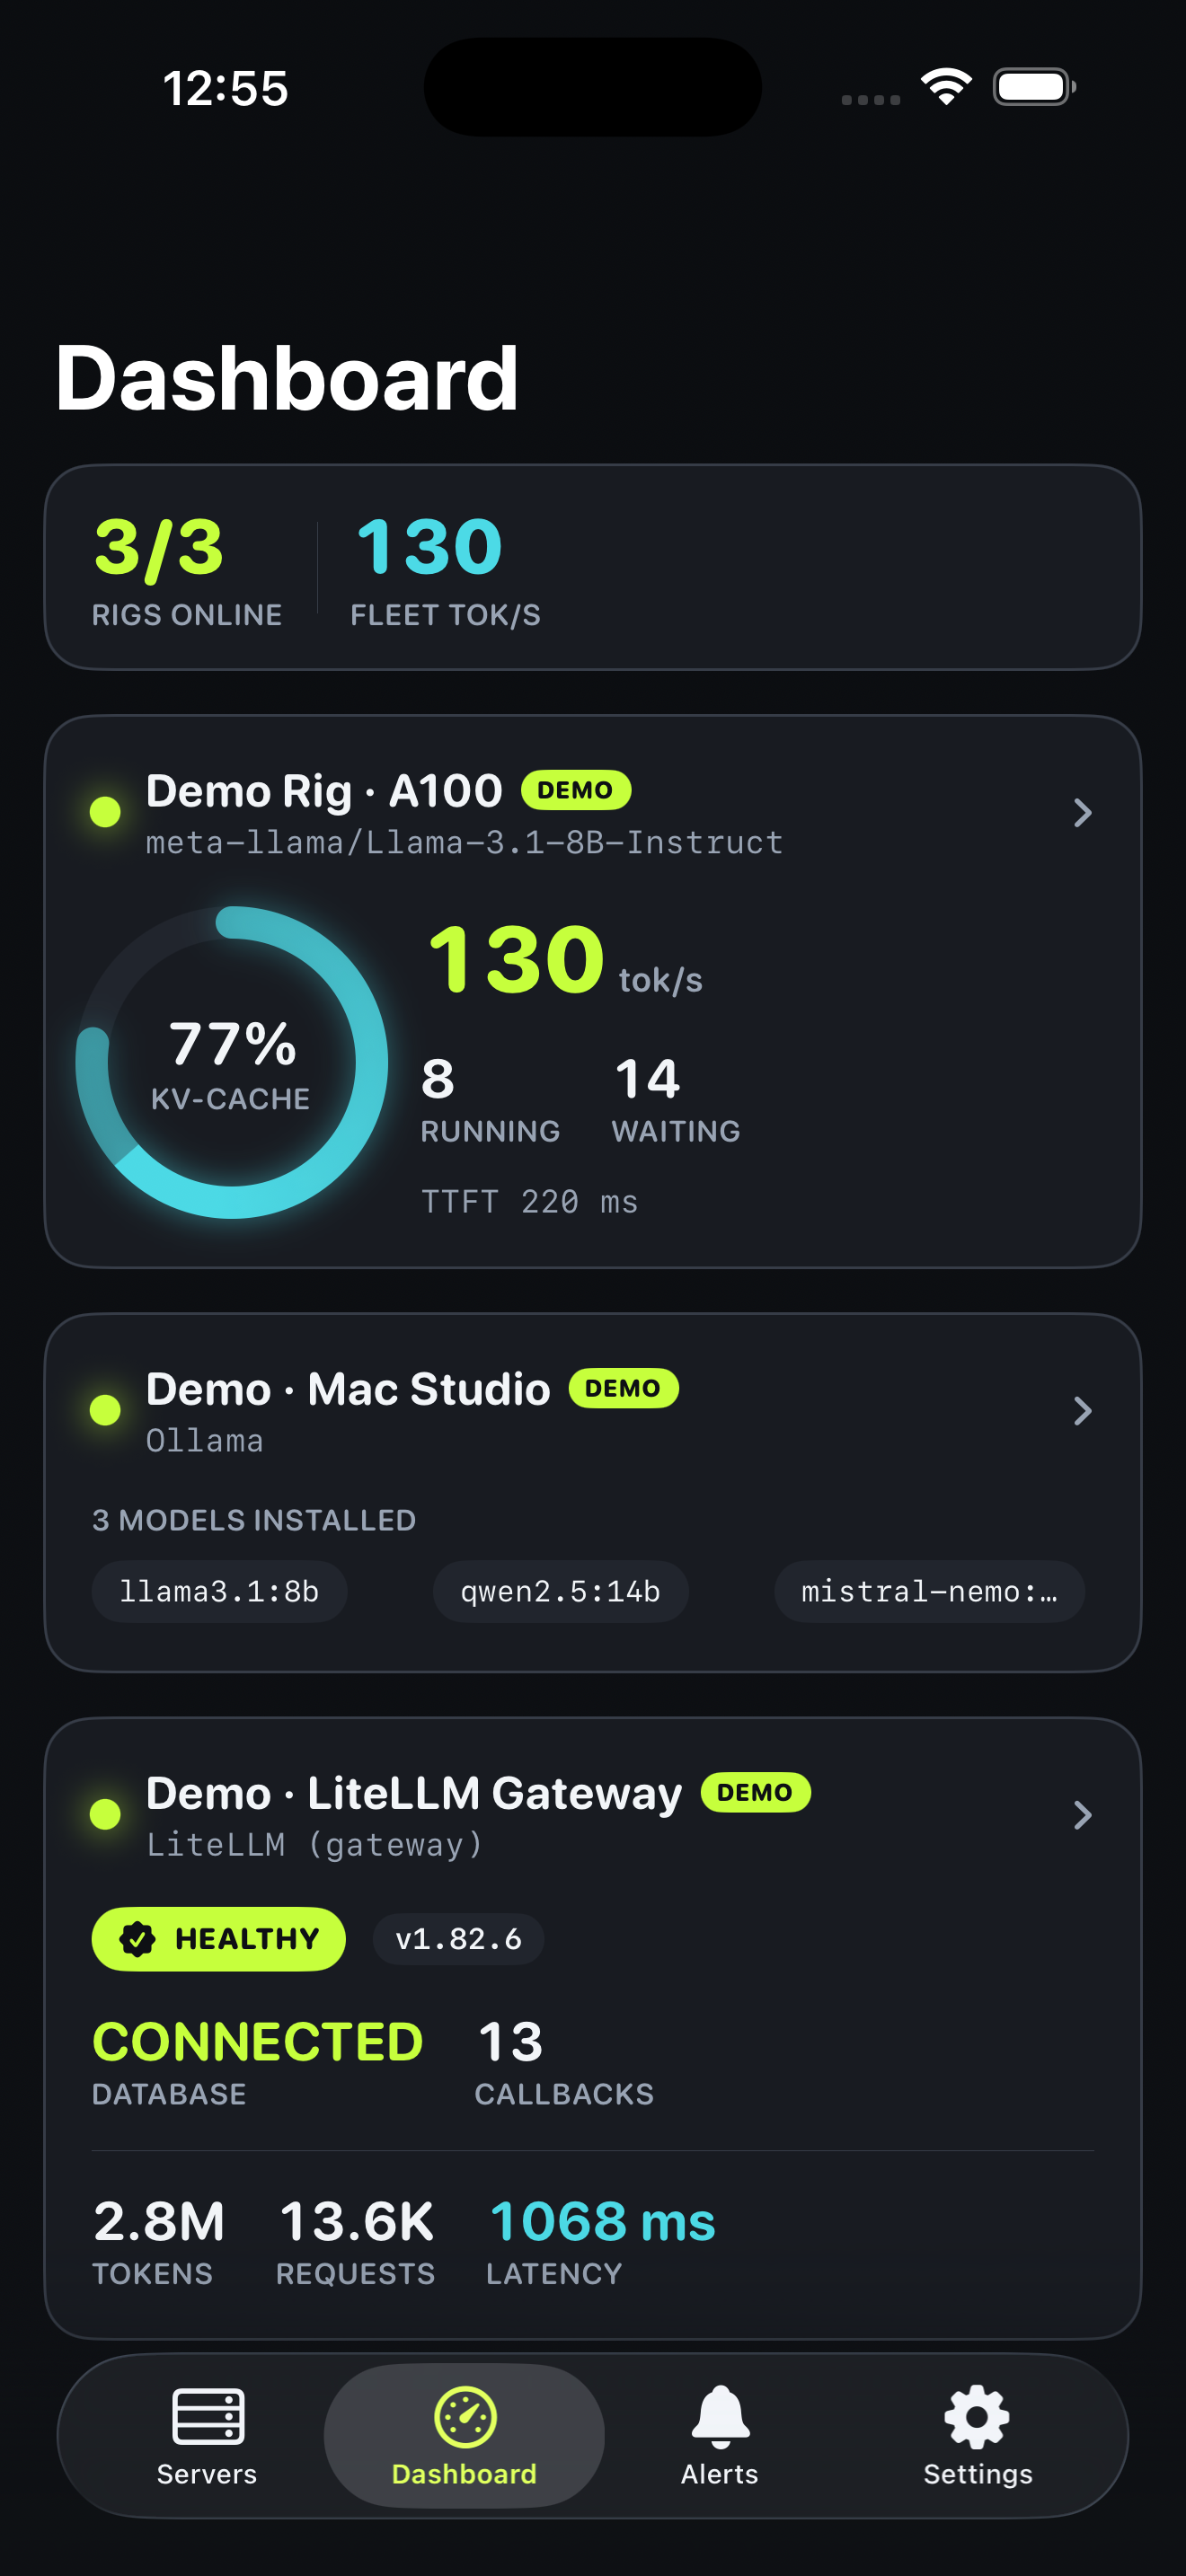
Task: Tap the checkmark seal icon in HEALTHY badge
Action: tap(137, 1939)
